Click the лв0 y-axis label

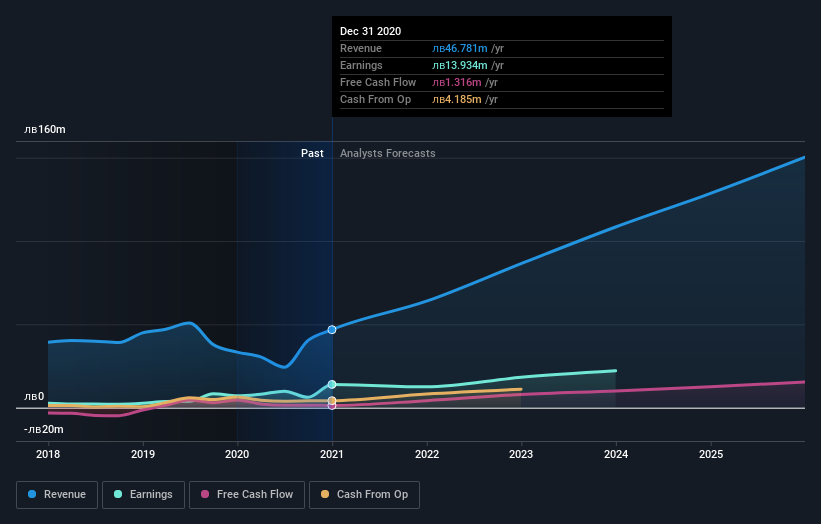(34, 396)
